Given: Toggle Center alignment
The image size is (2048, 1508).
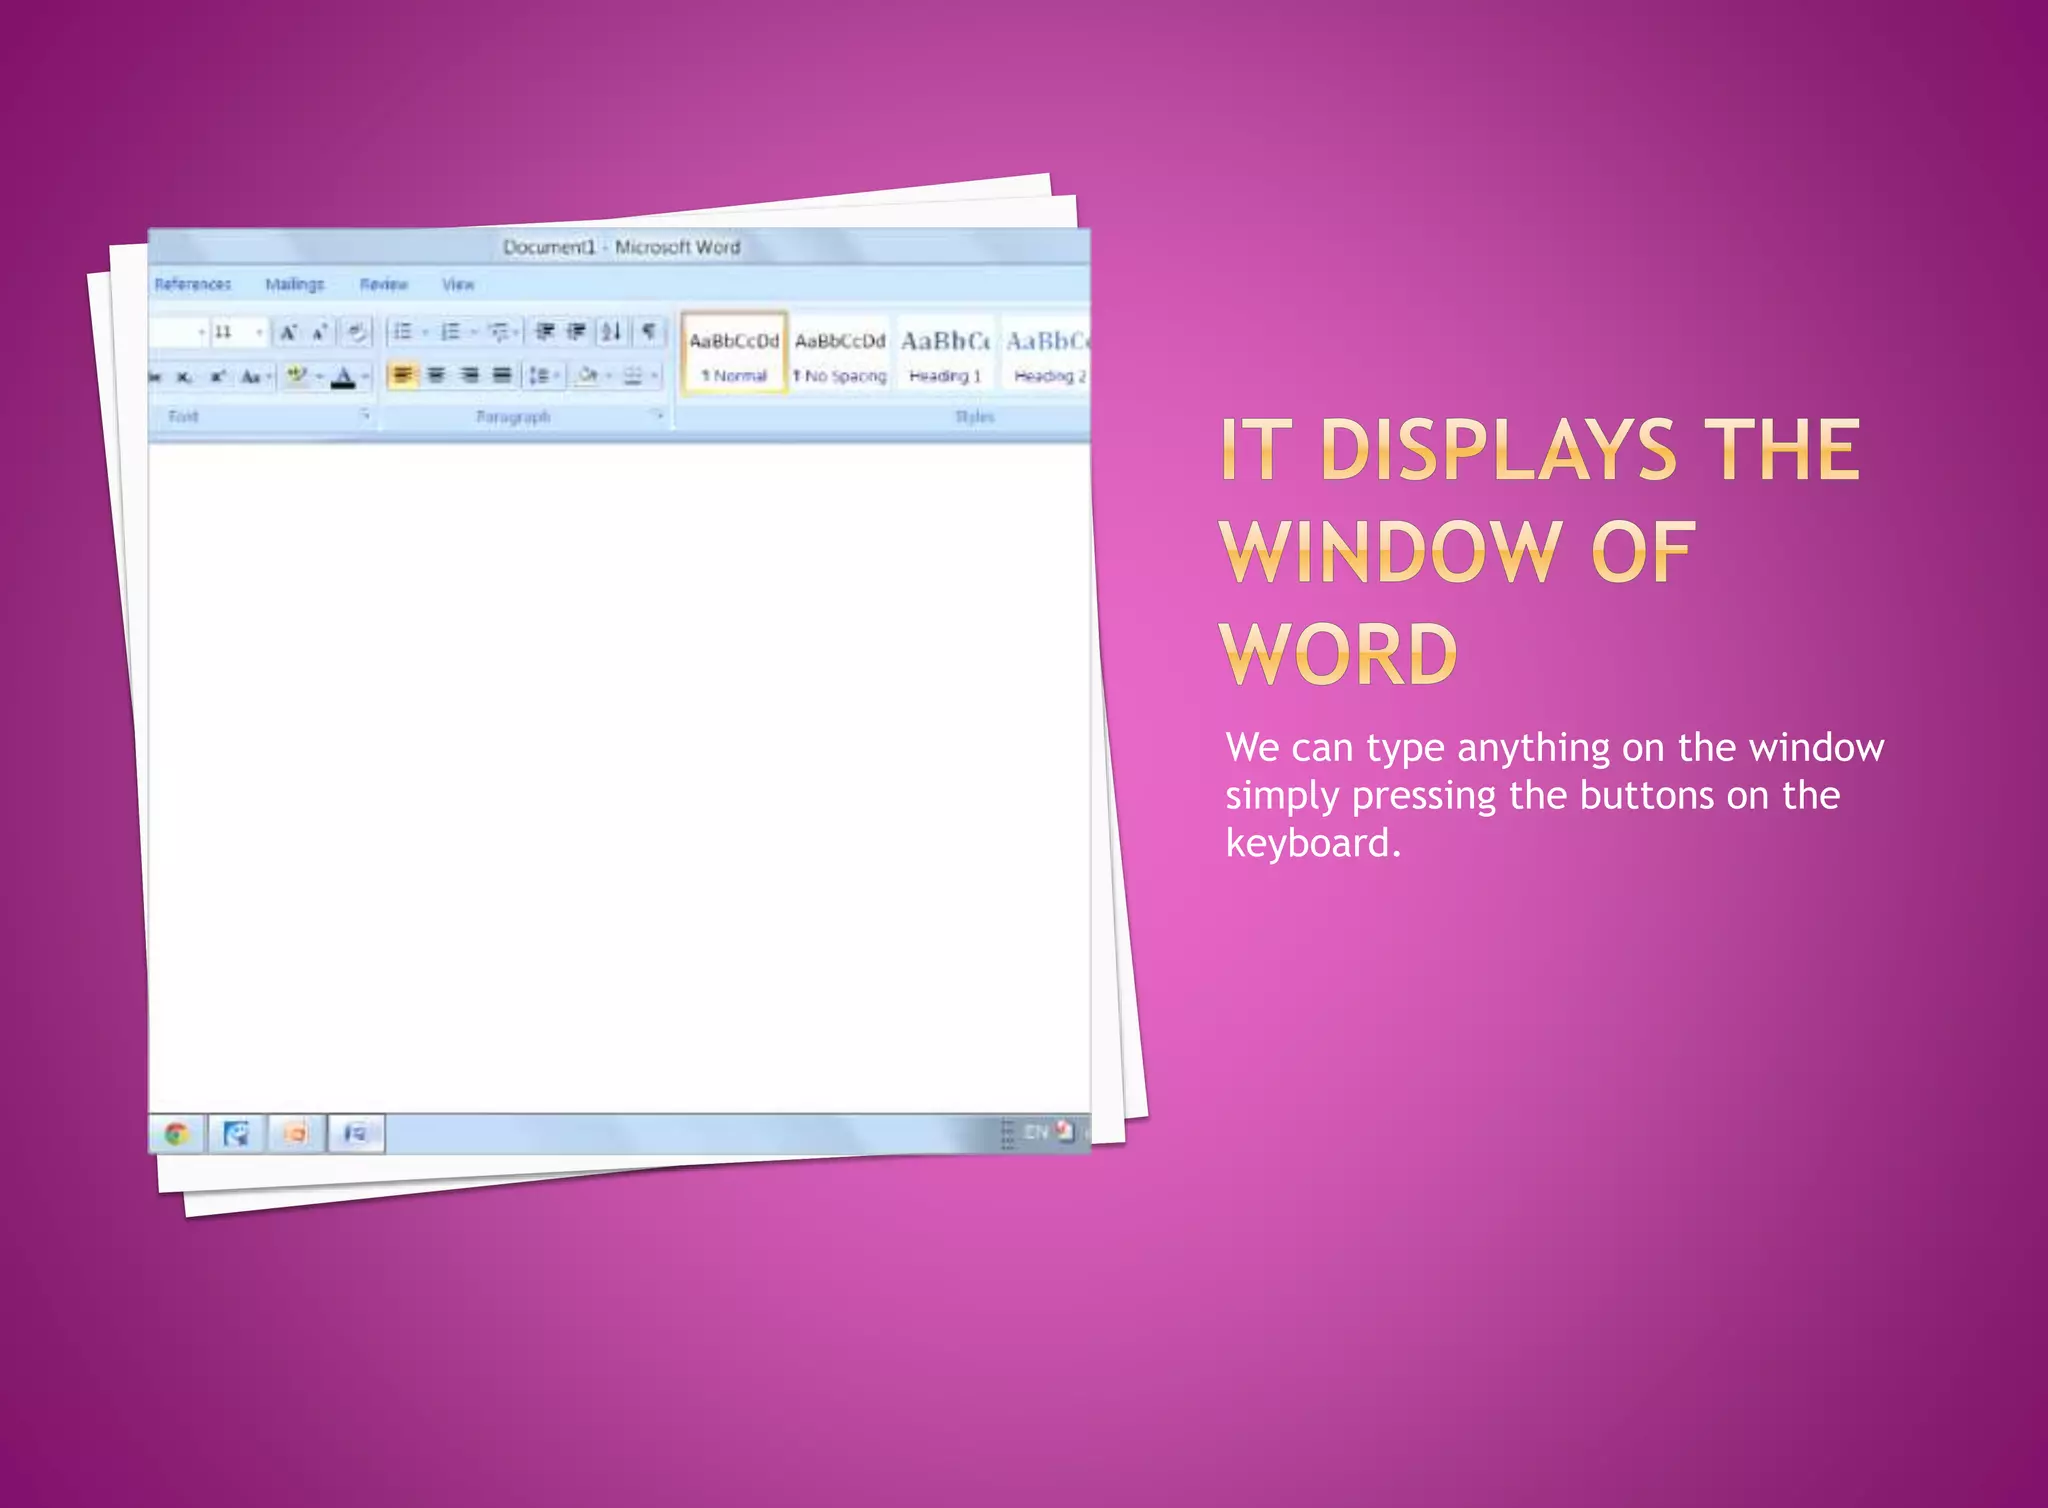Looking at the screenshot, I should (x=436, y=375).
